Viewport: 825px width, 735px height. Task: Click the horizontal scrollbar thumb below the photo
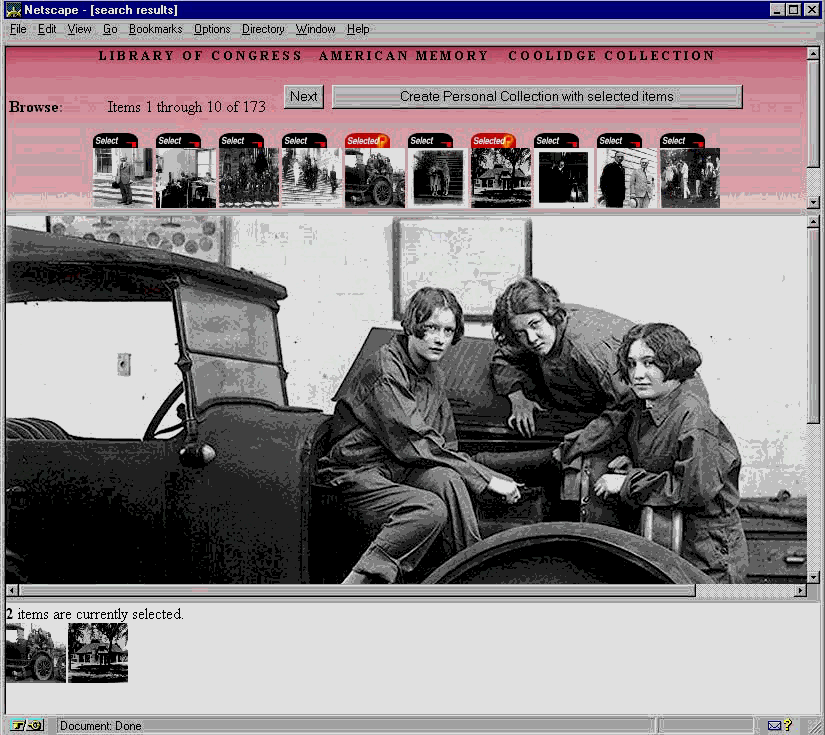[357, 591]
